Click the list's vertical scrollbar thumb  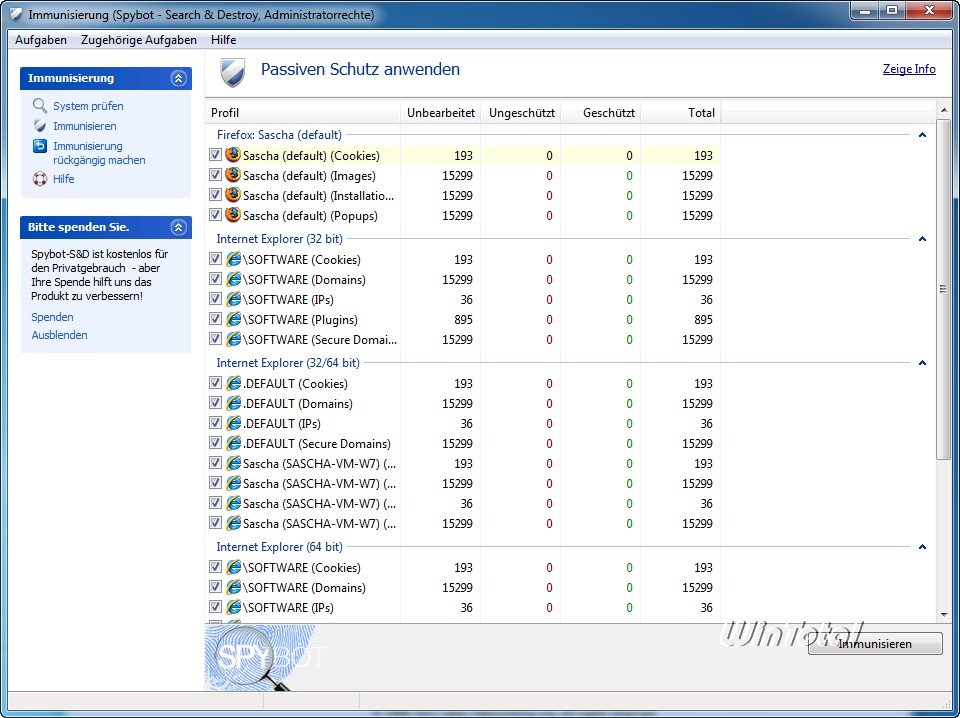pos(943,289)
